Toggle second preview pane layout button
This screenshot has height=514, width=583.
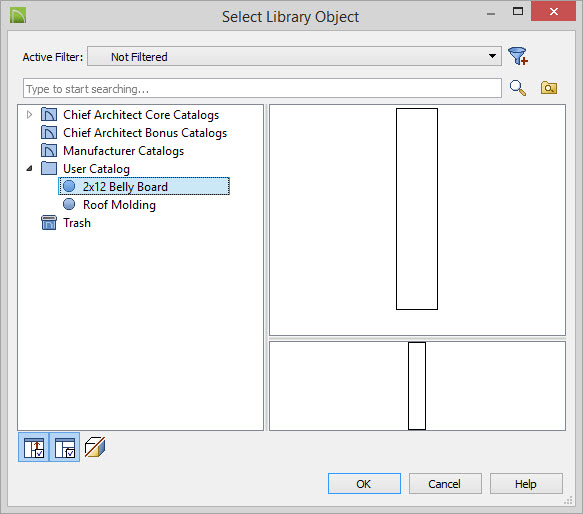tap(65, 447)
